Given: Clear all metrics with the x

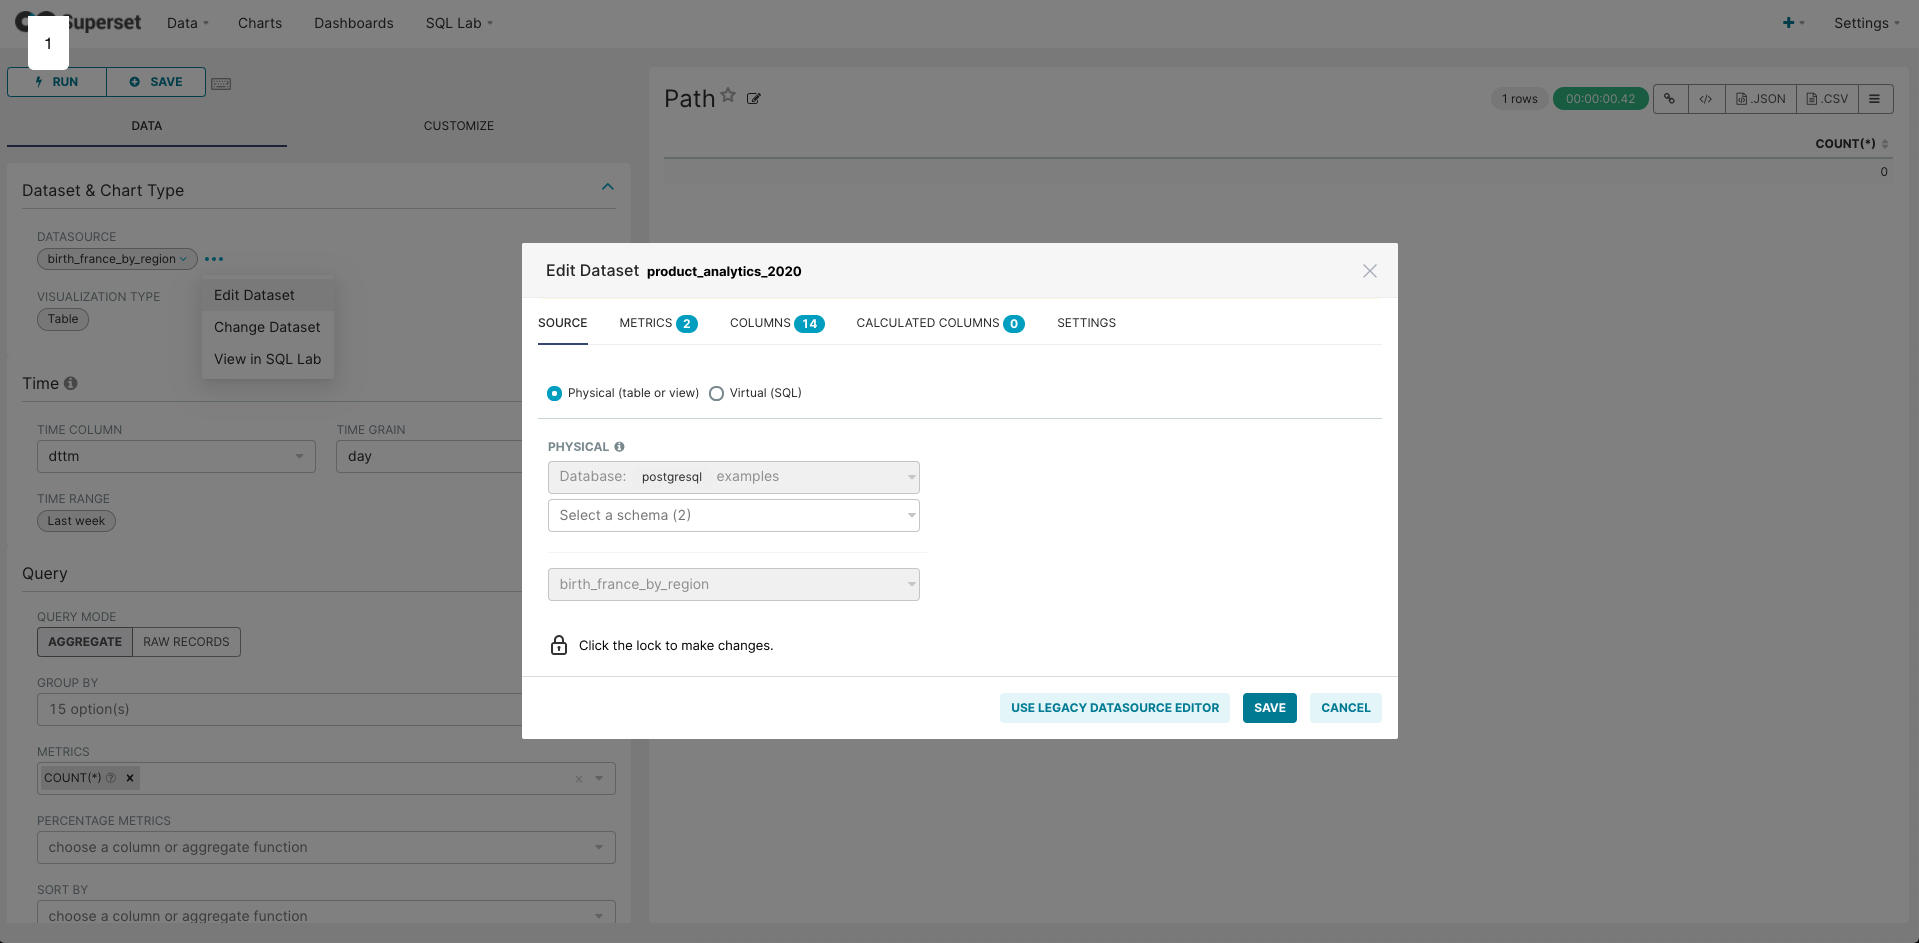Looking at the screenshot, I should [579, 779].
